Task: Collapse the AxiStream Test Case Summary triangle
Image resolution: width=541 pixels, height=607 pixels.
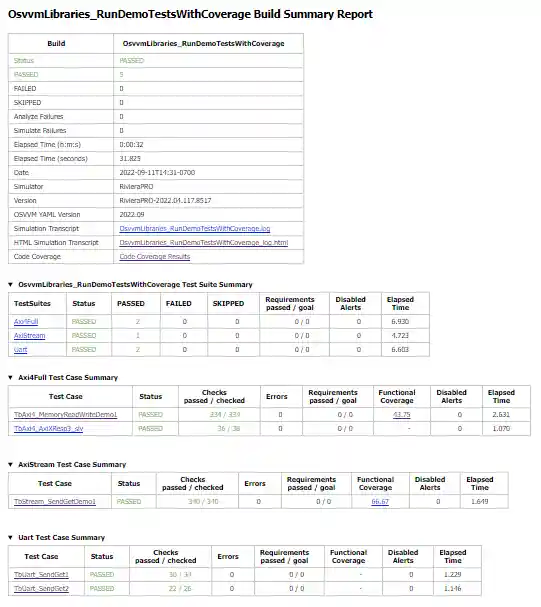Action: click(10, 465)
